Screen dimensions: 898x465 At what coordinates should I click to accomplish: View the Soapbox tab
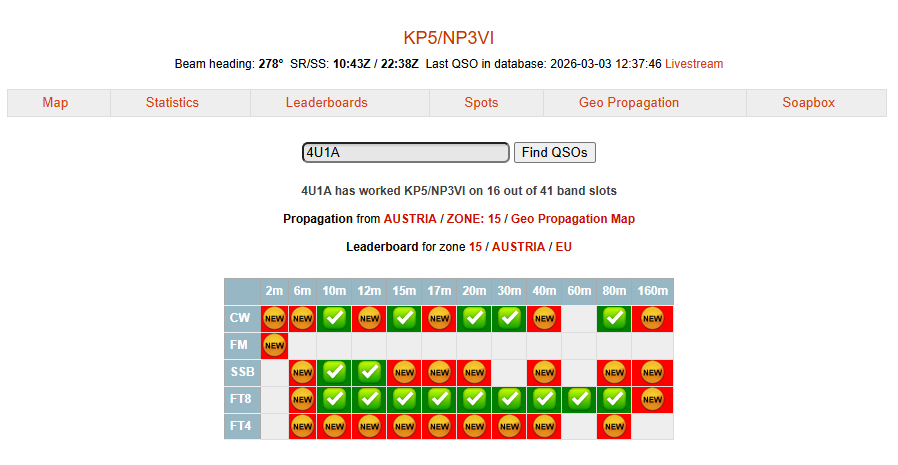pos(808,103)
